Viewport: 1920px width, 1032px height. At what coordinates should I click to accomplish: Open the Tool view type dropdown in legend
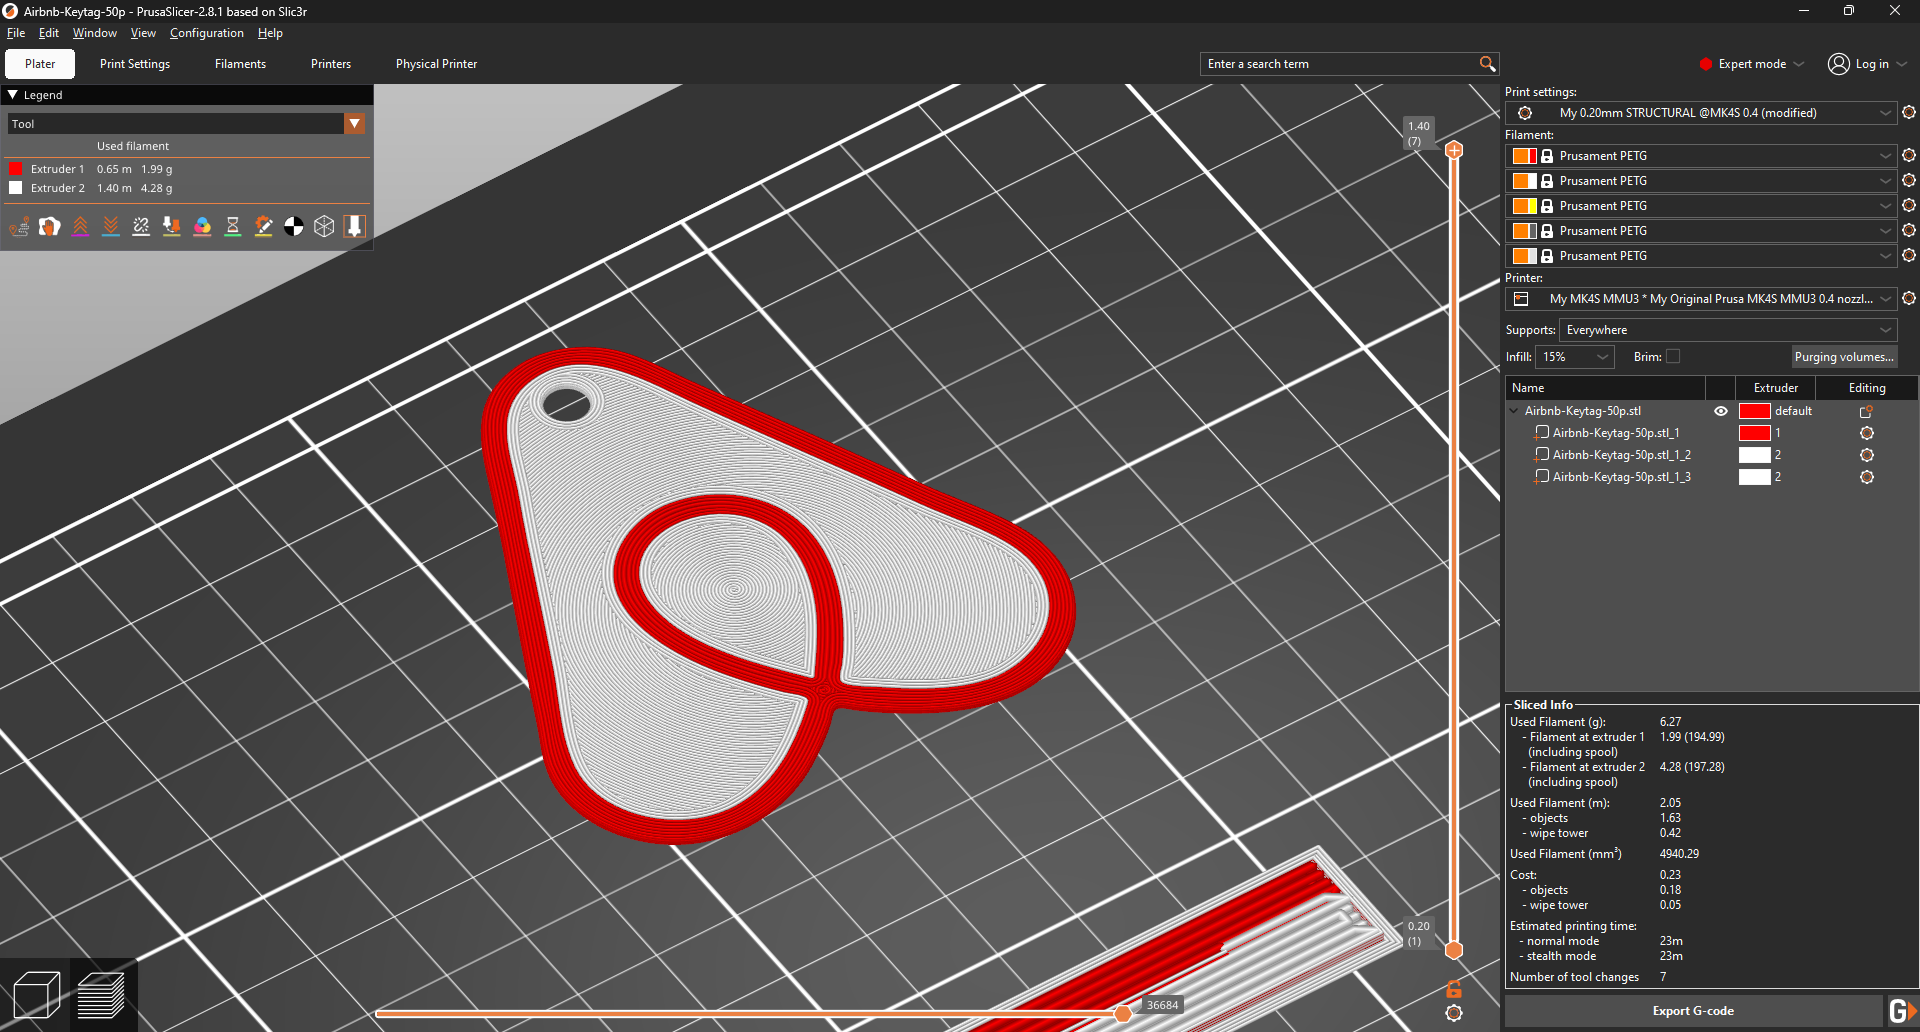coord(354,124)
